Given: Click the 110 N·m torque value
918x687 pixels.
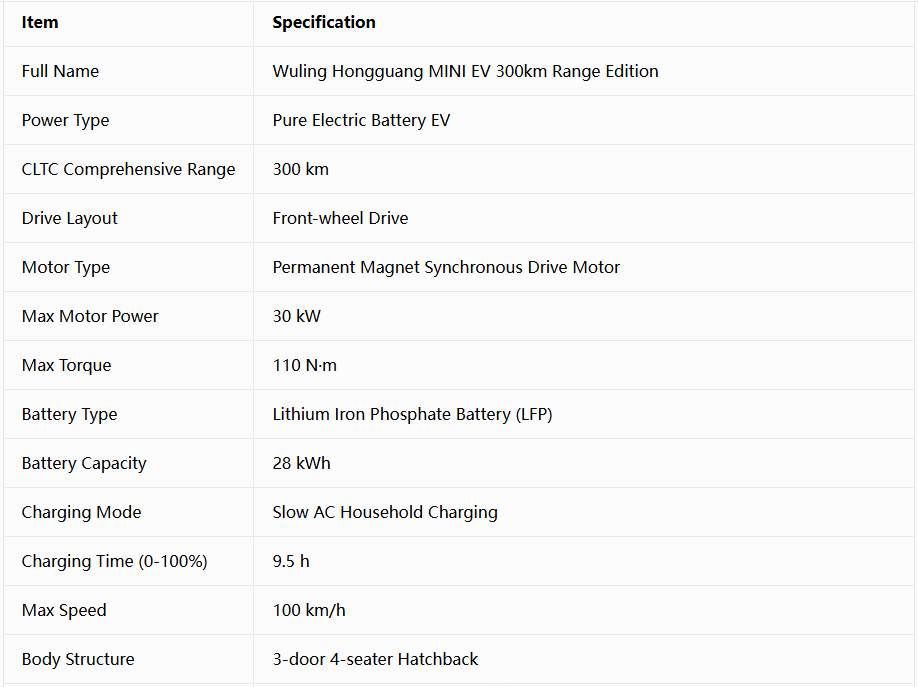Looking at the screenshot, I should [x=304, y=365].
